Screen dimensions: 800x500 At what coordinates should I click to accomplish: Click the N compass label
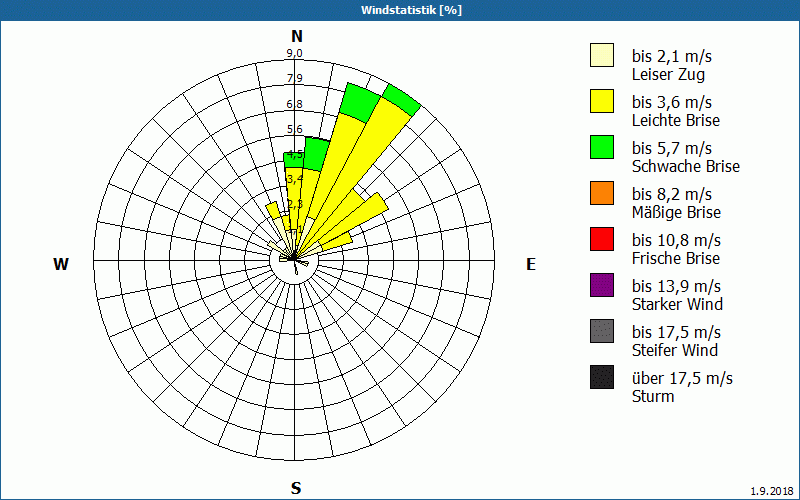click(297, 36)
